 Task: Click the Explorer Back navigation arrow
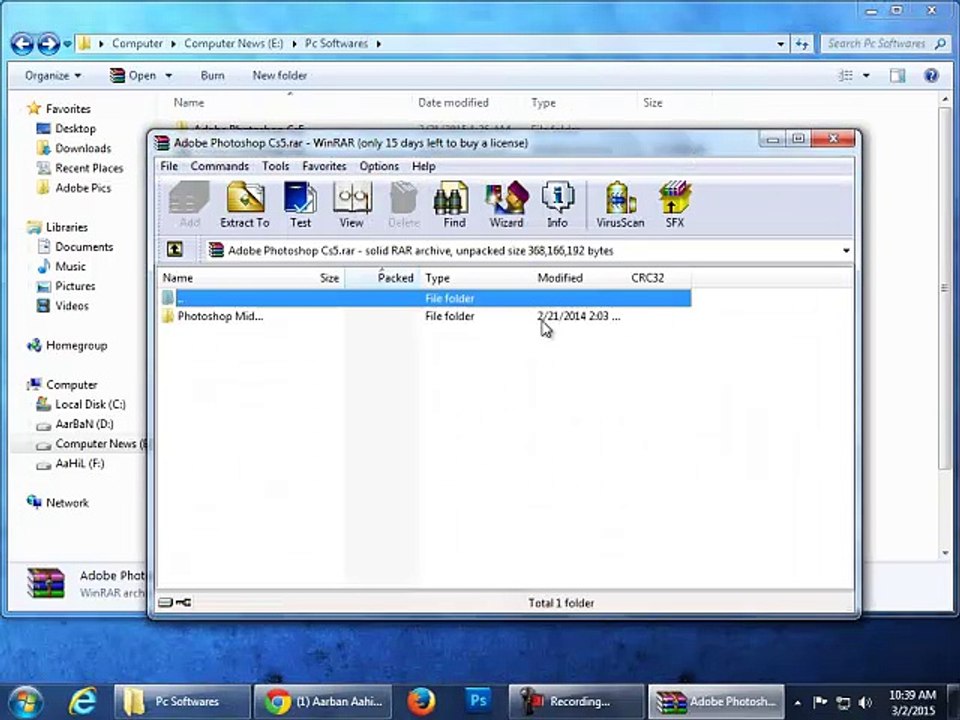[x=22, y=43]
